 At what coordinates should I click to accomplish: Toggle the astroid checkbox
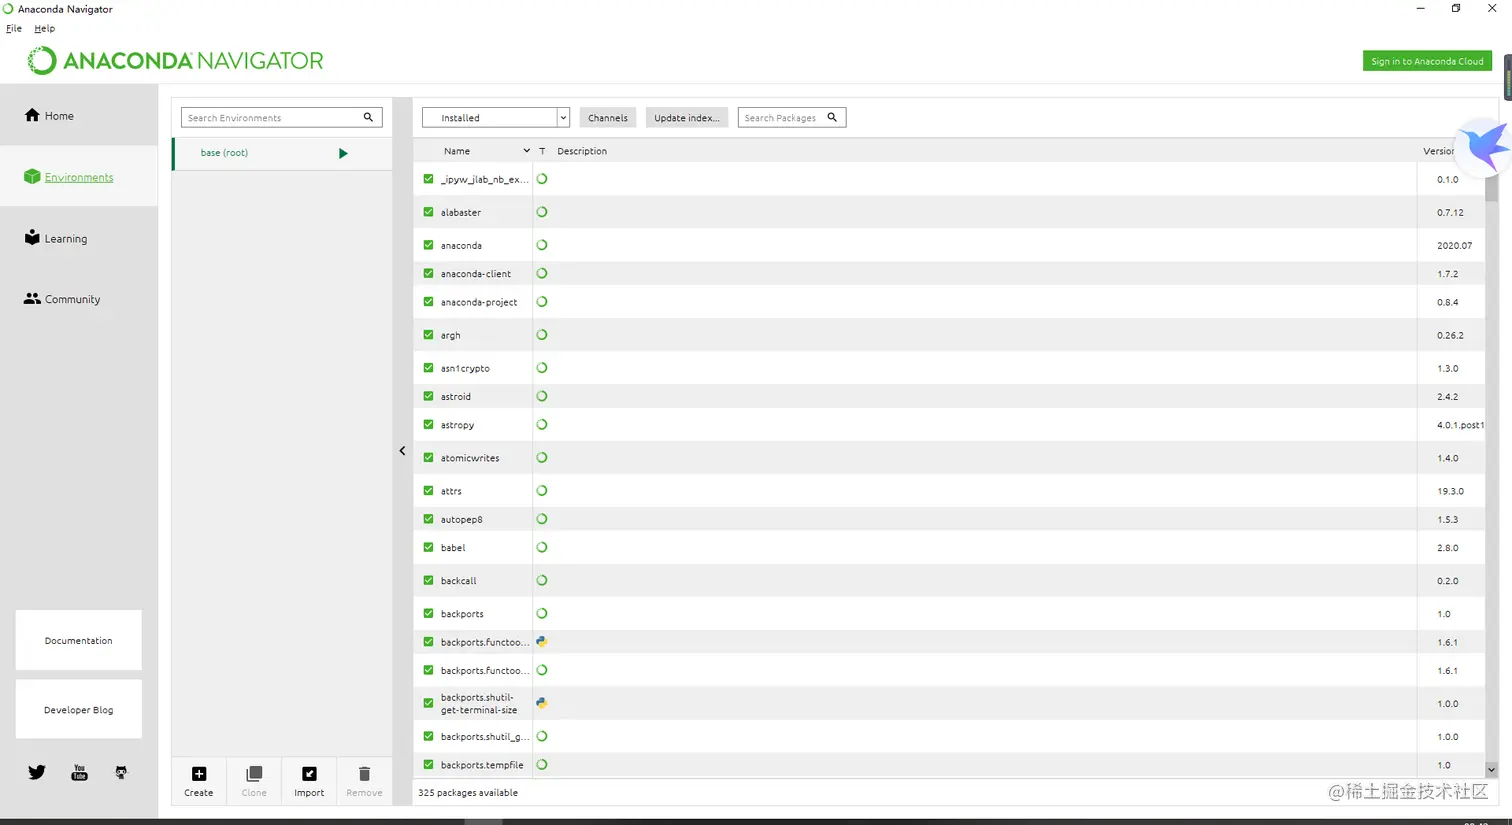(x=429, y=396)
